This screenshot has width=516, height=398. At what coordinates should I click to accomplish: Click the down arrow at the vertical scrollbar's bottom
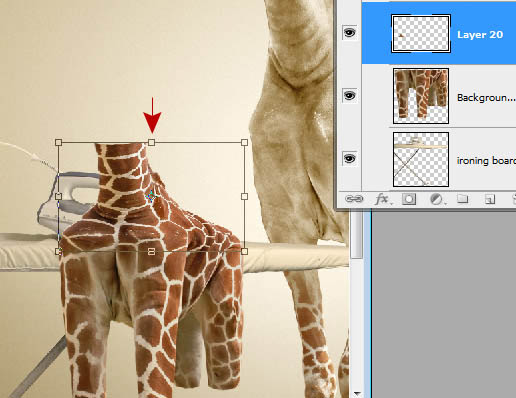coord(357,394)
